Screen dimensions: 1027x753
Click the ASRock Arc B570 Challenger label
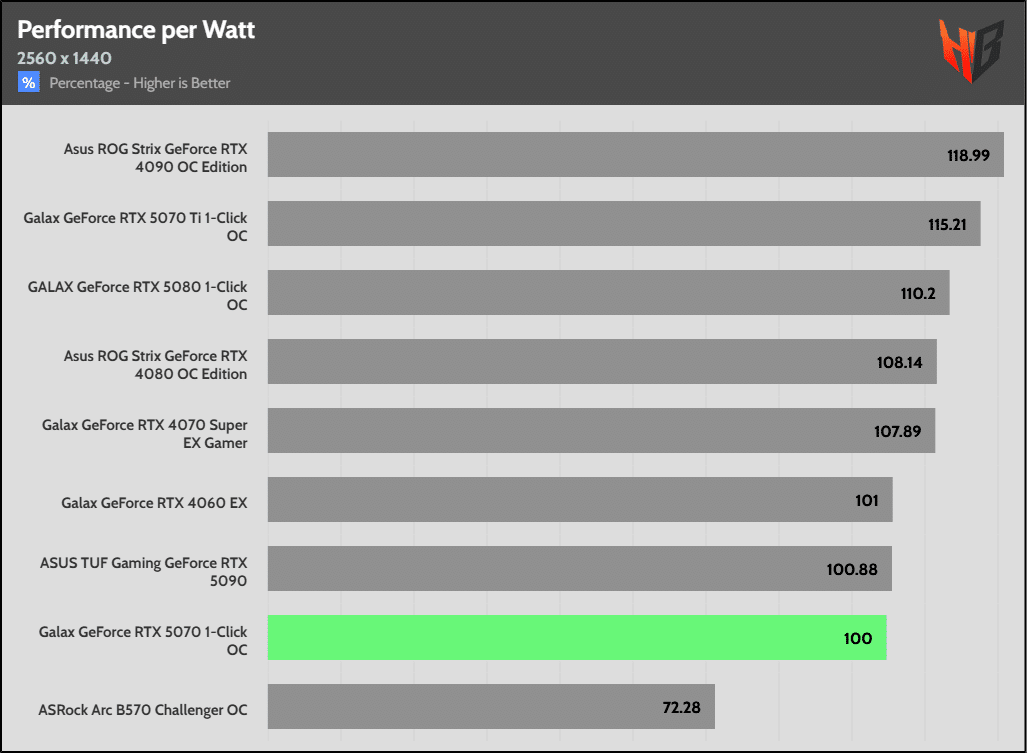coord(143,710)
